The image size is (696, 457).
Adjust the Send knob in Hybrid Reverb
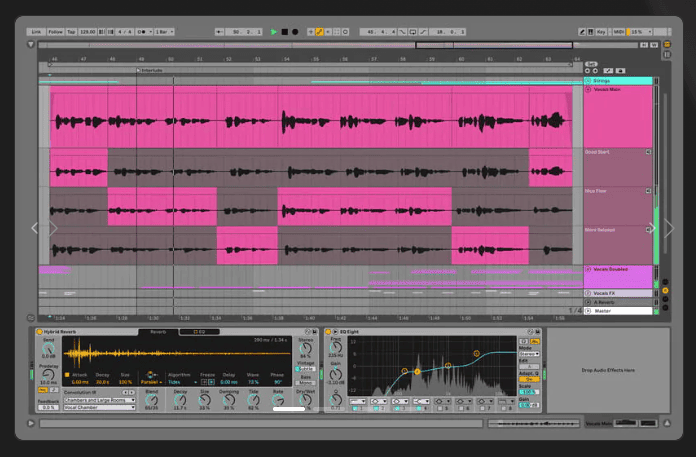pos(49,349)
